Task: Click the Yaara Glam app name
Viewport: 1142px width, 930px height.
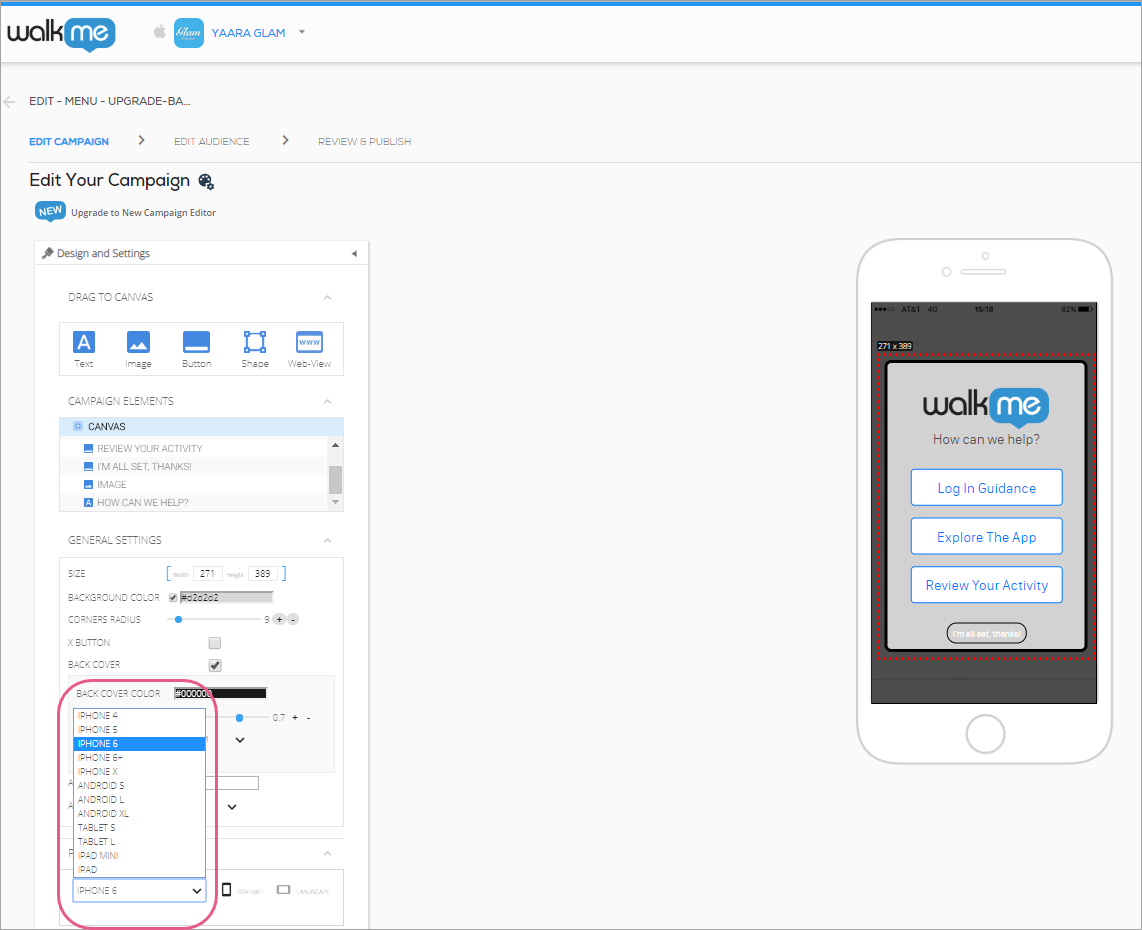Action: (248, 33)
